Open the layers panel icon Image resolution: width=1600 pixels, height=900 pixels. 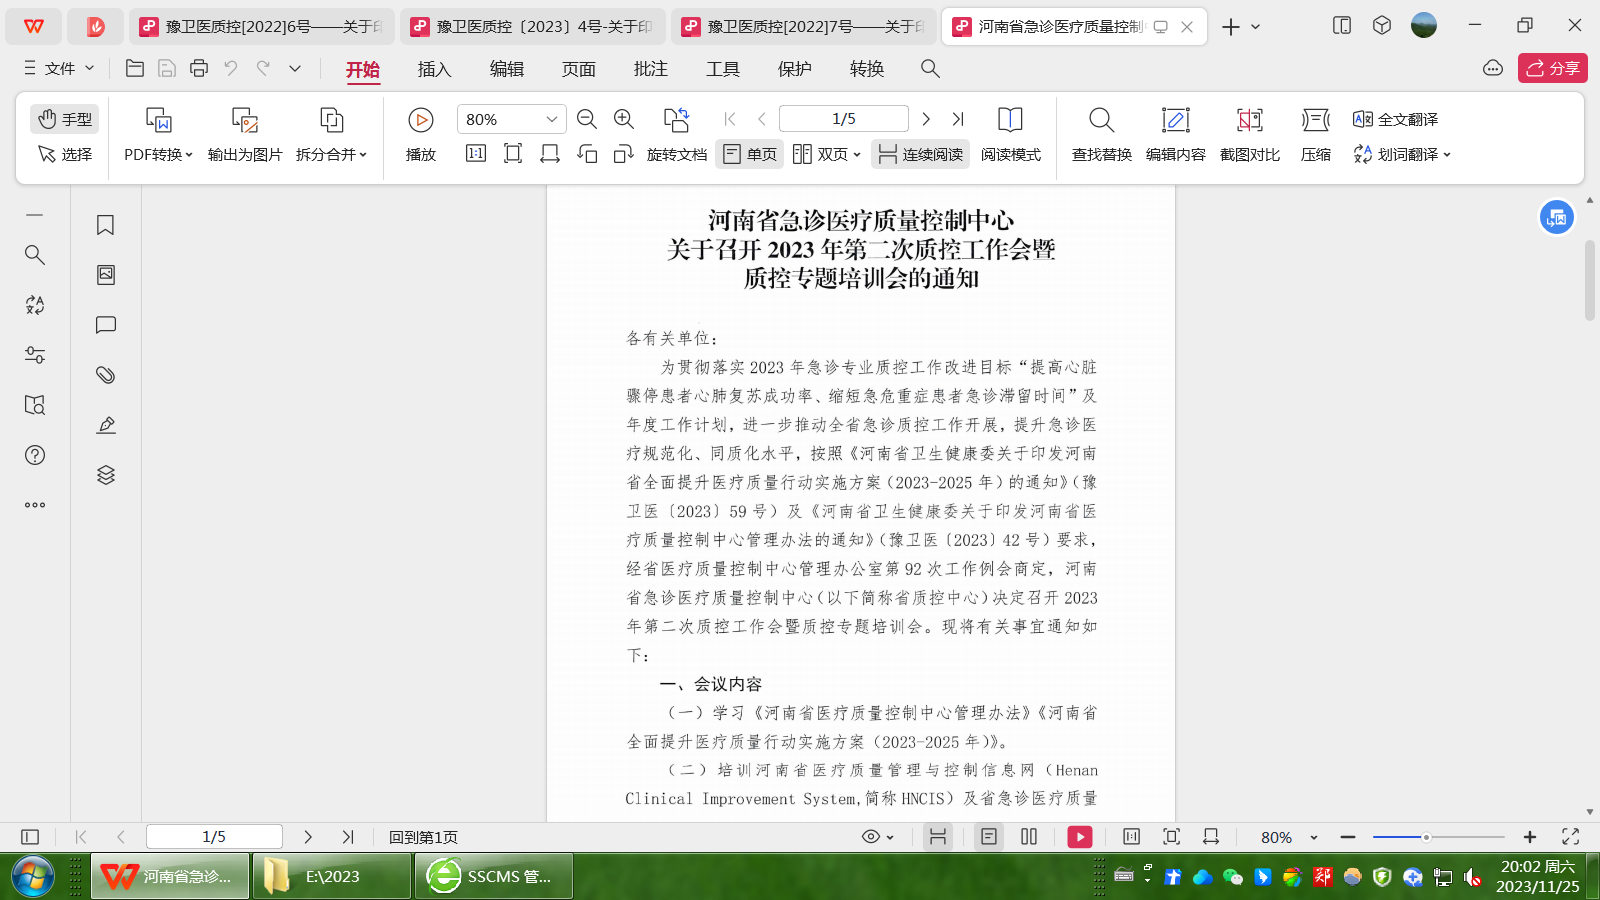click(x=106, y=475)
